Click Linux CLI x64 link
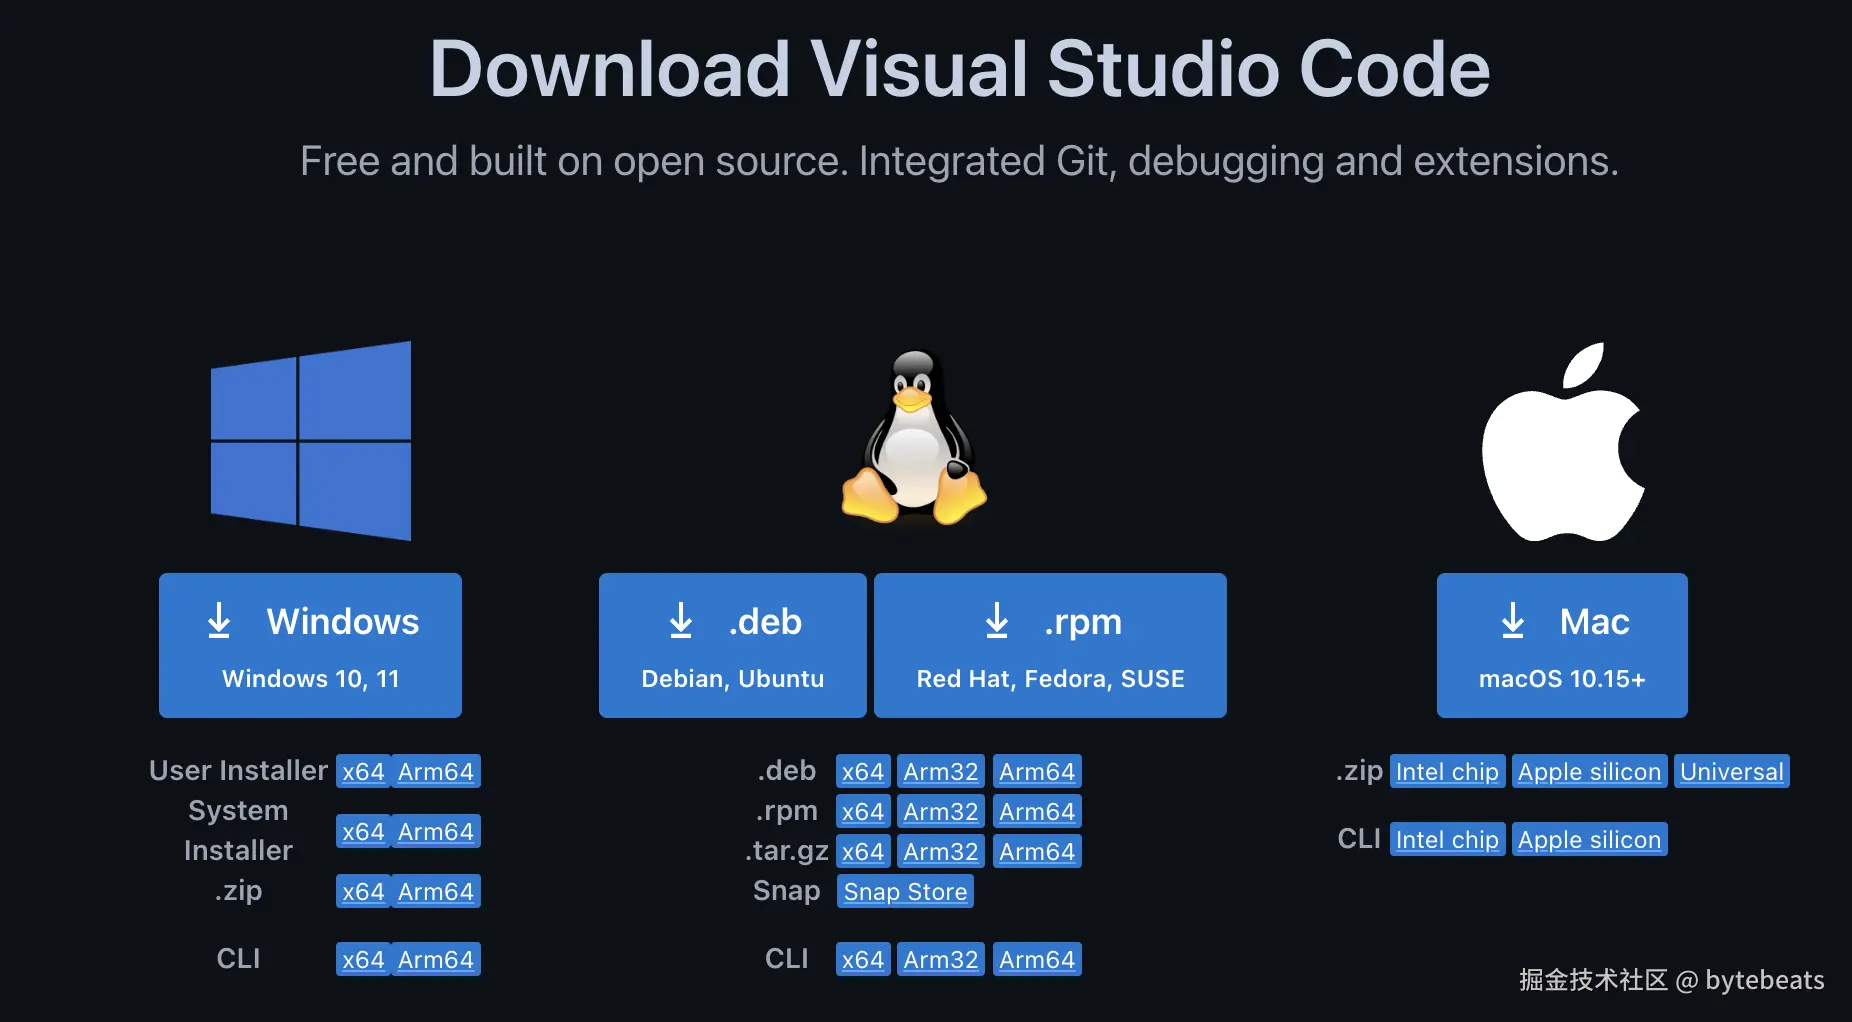This screenshot has width=1852, height=1022. pyautogui.click(x=863, y=960)
